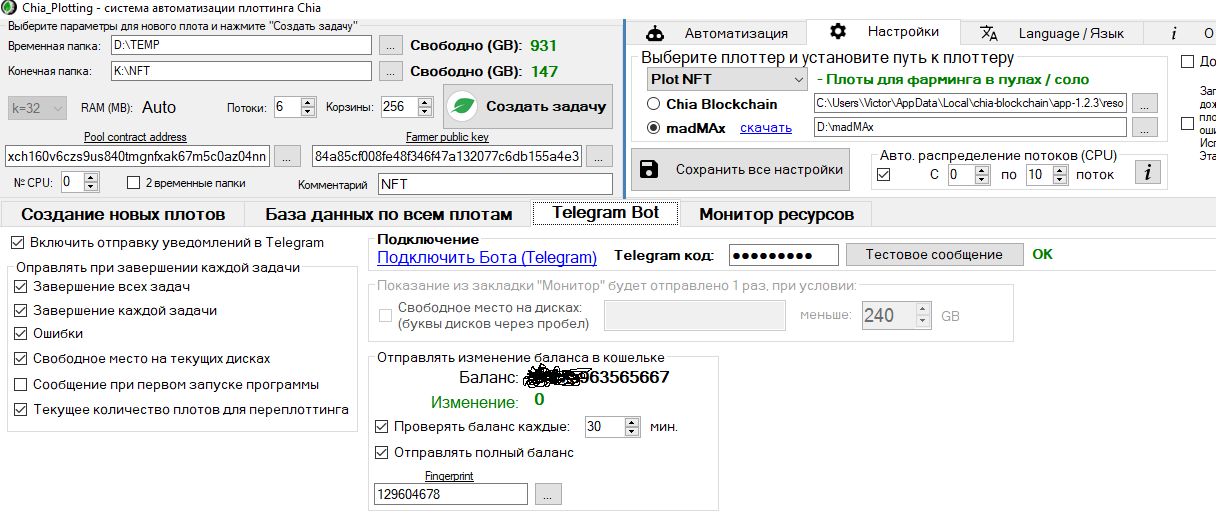Click the Telegram код password field
The height and width of the screenshot is (522, 1216).
(783, 255)
